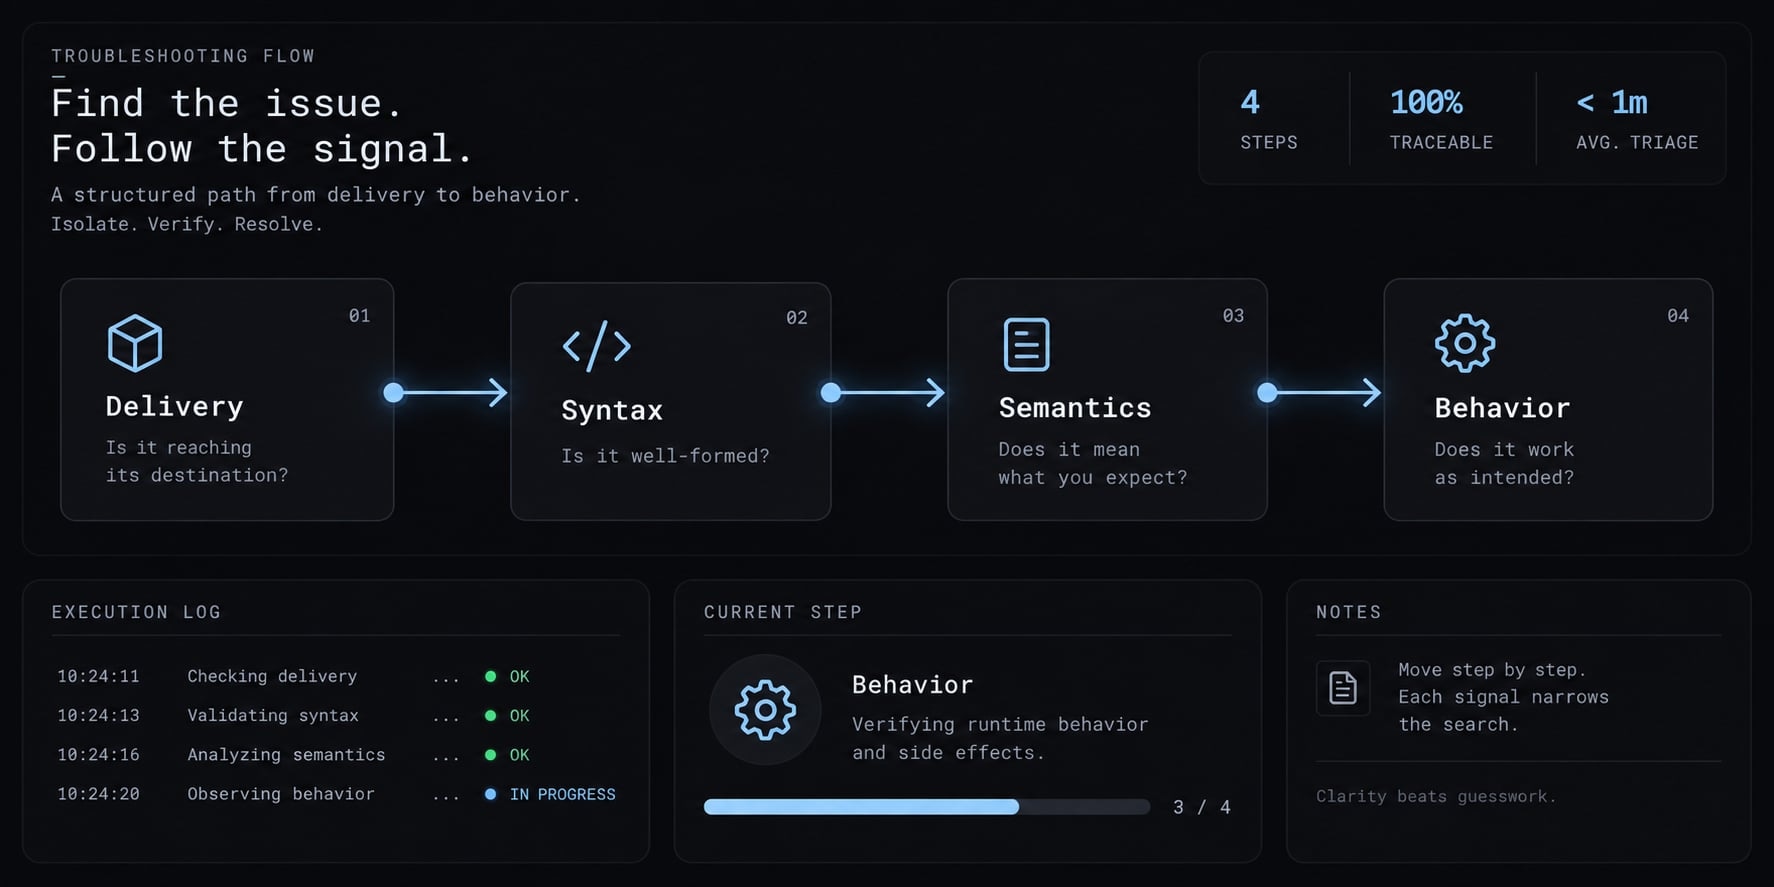
Task: Click the Semantics document icon
Action: [1026, 345]
